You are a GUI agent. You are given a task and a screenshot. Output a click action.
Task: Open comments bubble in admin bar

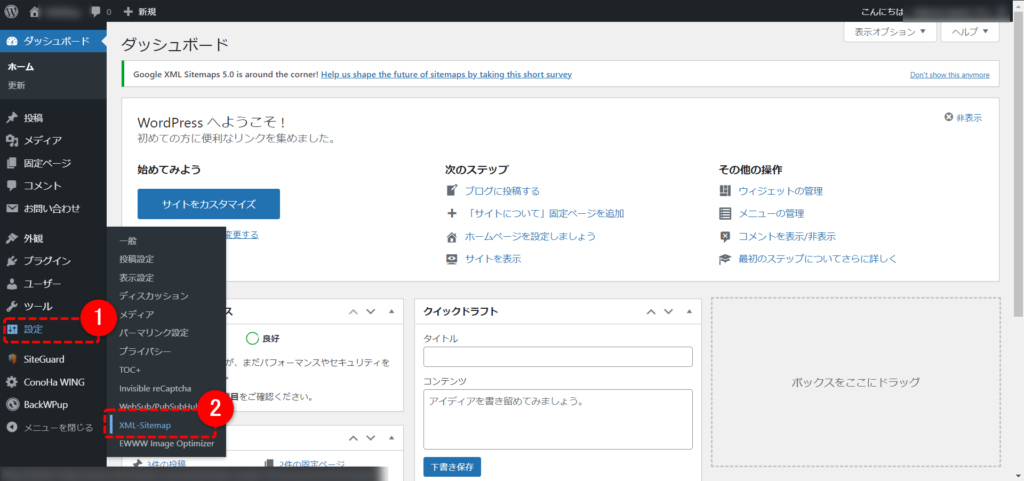point(95,12)
